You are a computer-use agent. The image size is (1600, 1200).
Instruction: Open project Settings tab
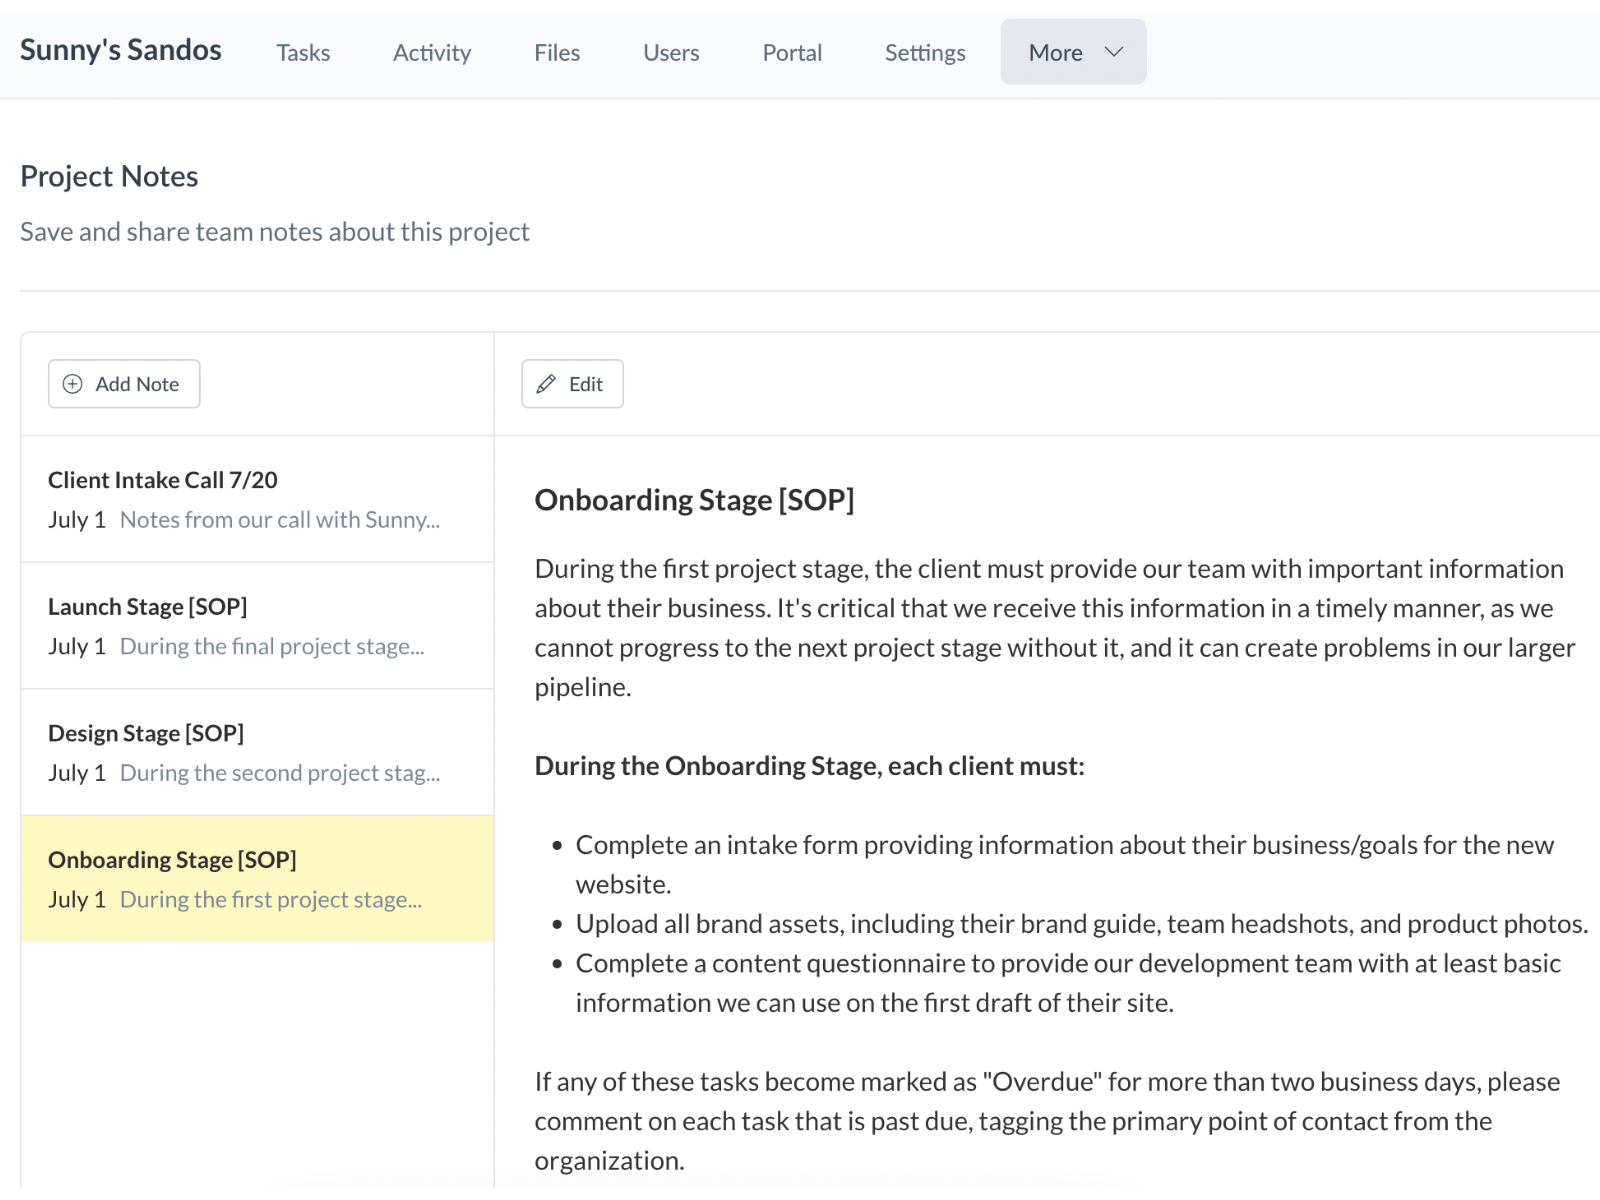925,53
